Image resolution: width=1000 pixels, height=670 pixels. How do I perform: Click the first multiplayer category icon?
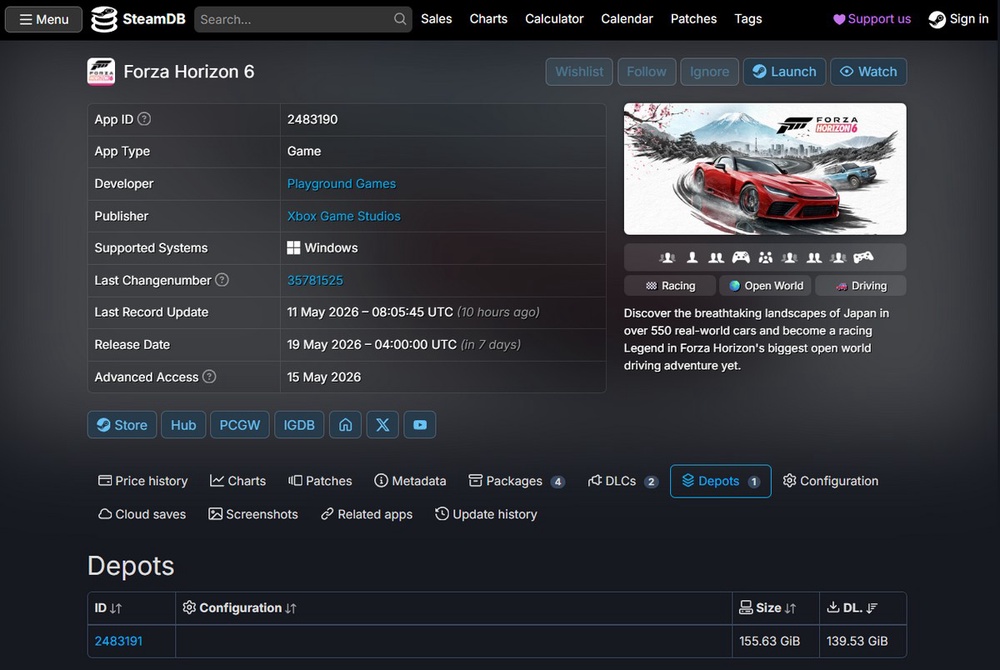(x=667, y=258)
